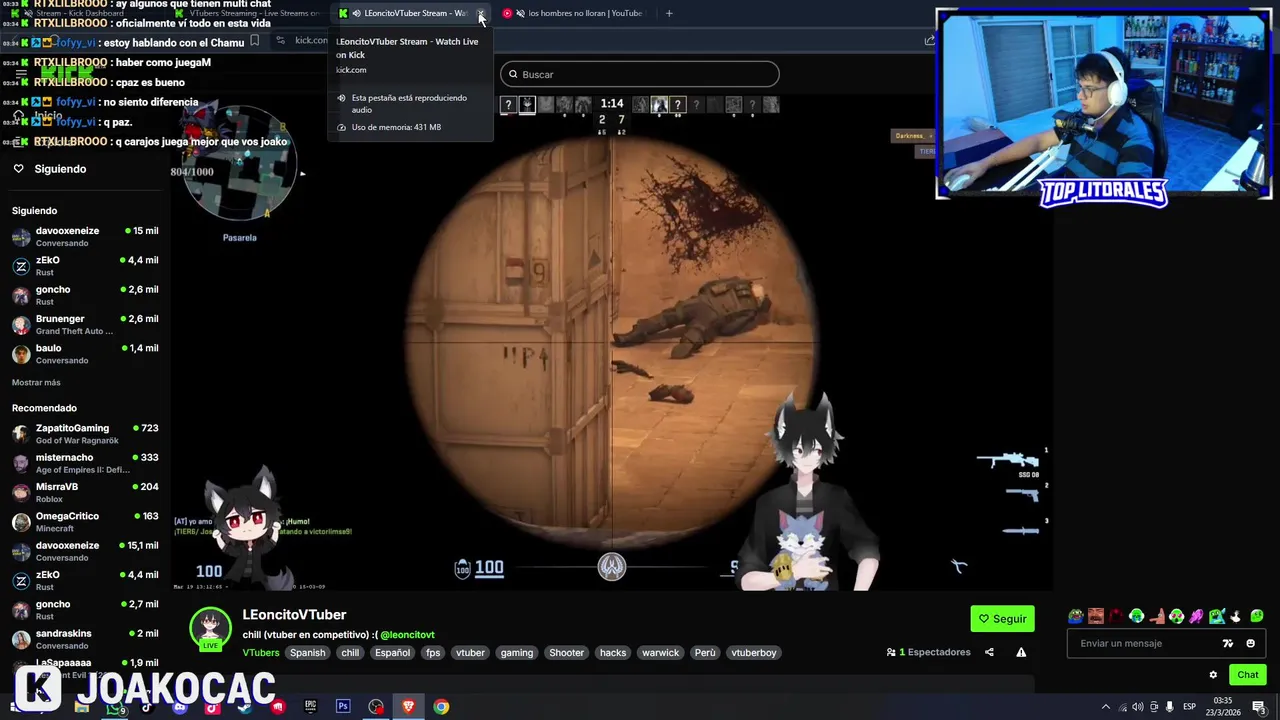Select the fps tag

[x=433, y=652]
